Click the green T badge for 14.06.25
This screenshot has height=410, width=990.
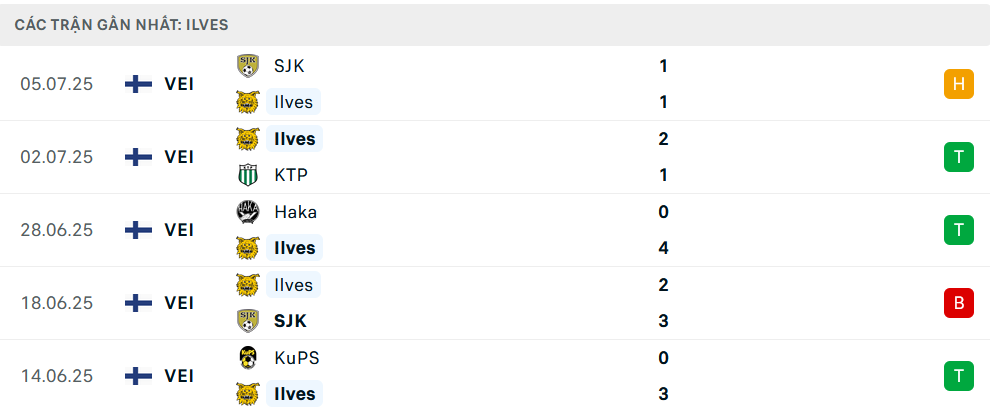click(958, 376)
